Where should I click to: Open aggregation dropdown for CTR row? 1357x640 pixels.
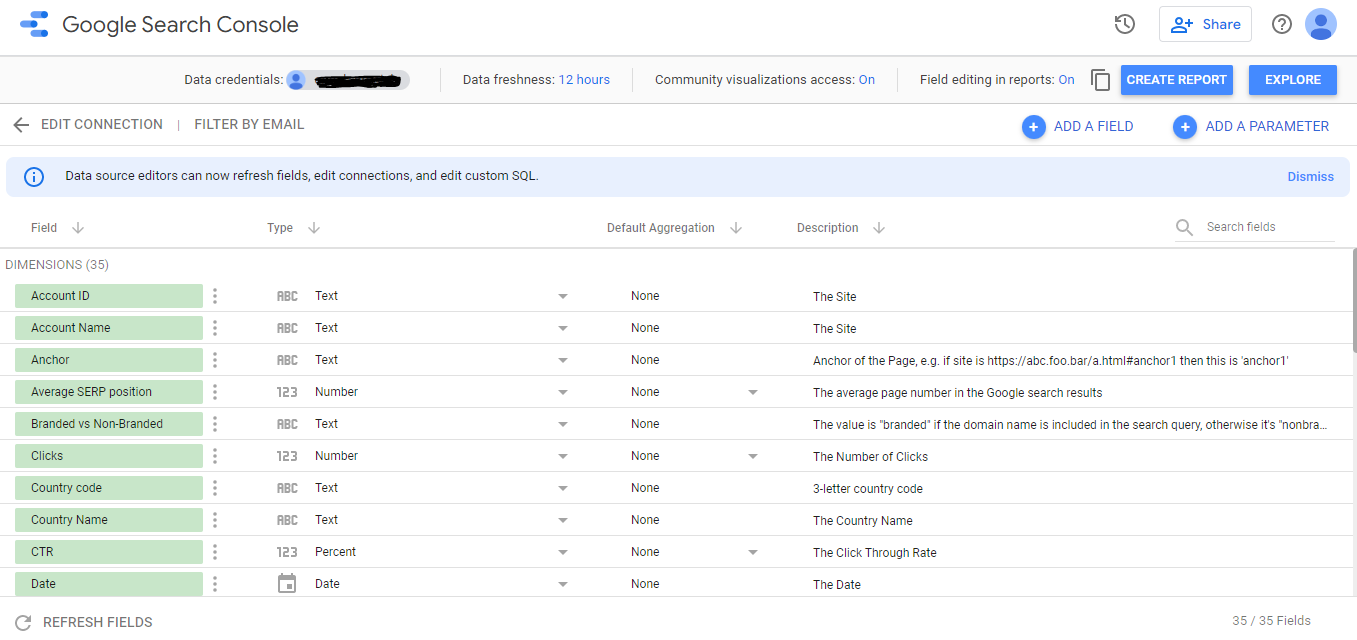click(753, 552)
